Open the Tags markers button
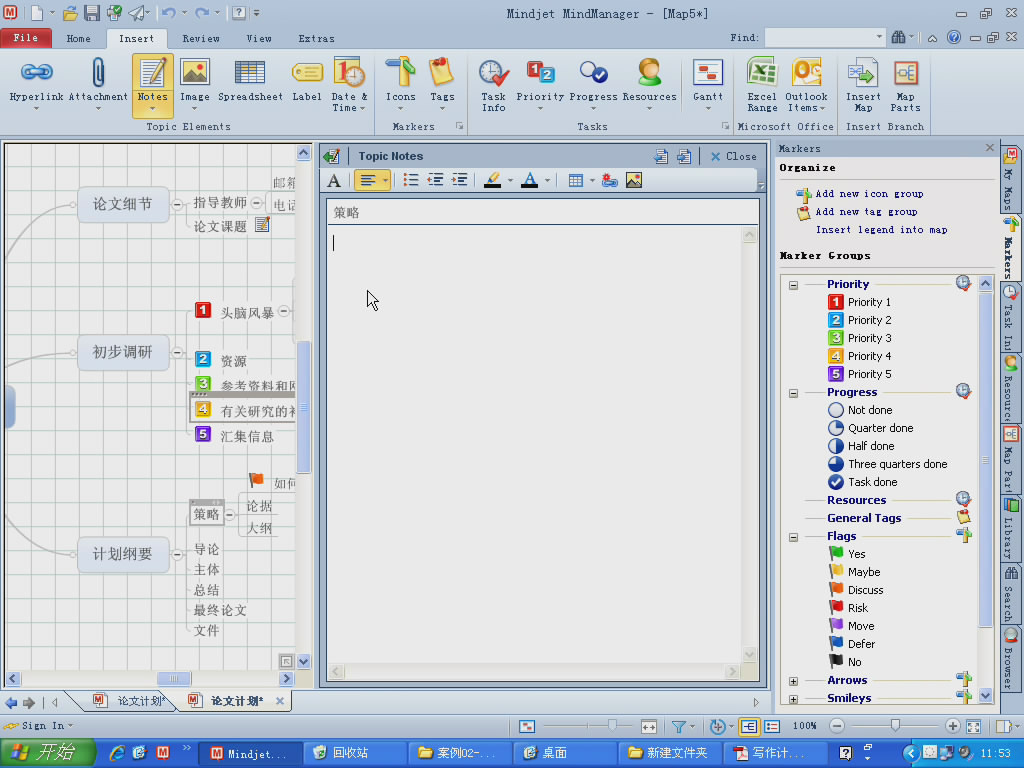The image size is (1024, 768). (442, 84)
